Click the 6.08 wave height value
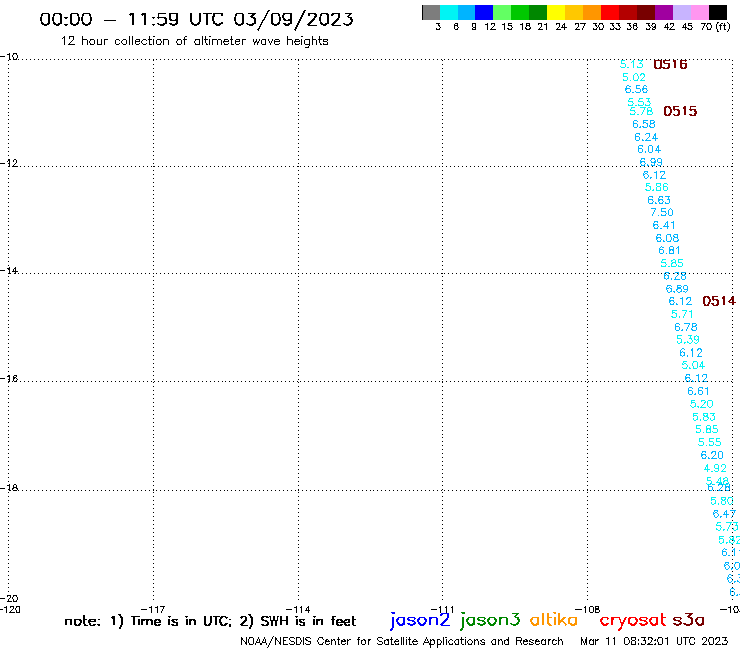Viewport: 740px width, 650px height. pyautogui.click(x=667, y=238)
